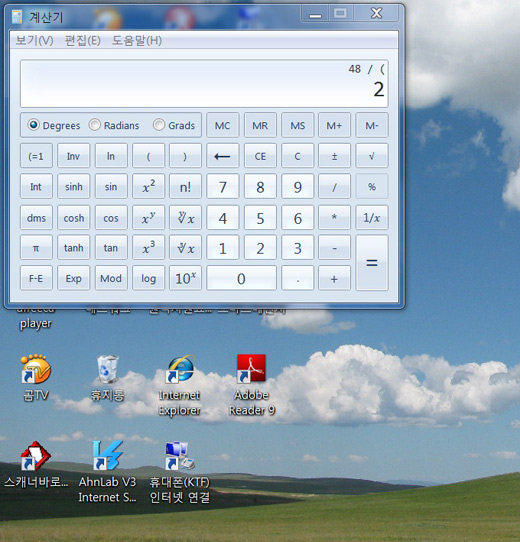Click the ln natural log button

click(x=111, y=156)
